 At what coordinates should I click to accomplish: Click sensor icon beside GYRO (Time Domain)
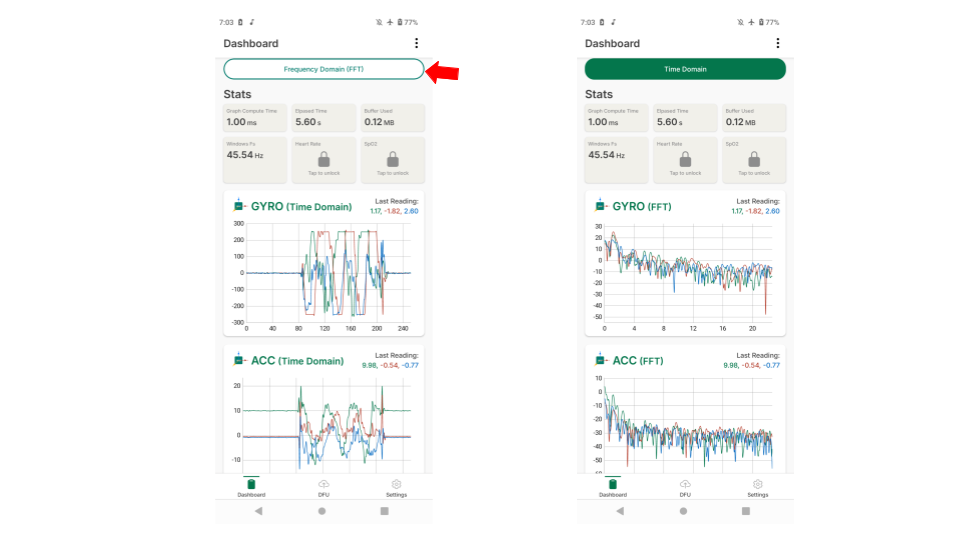[x=239, y=206]
